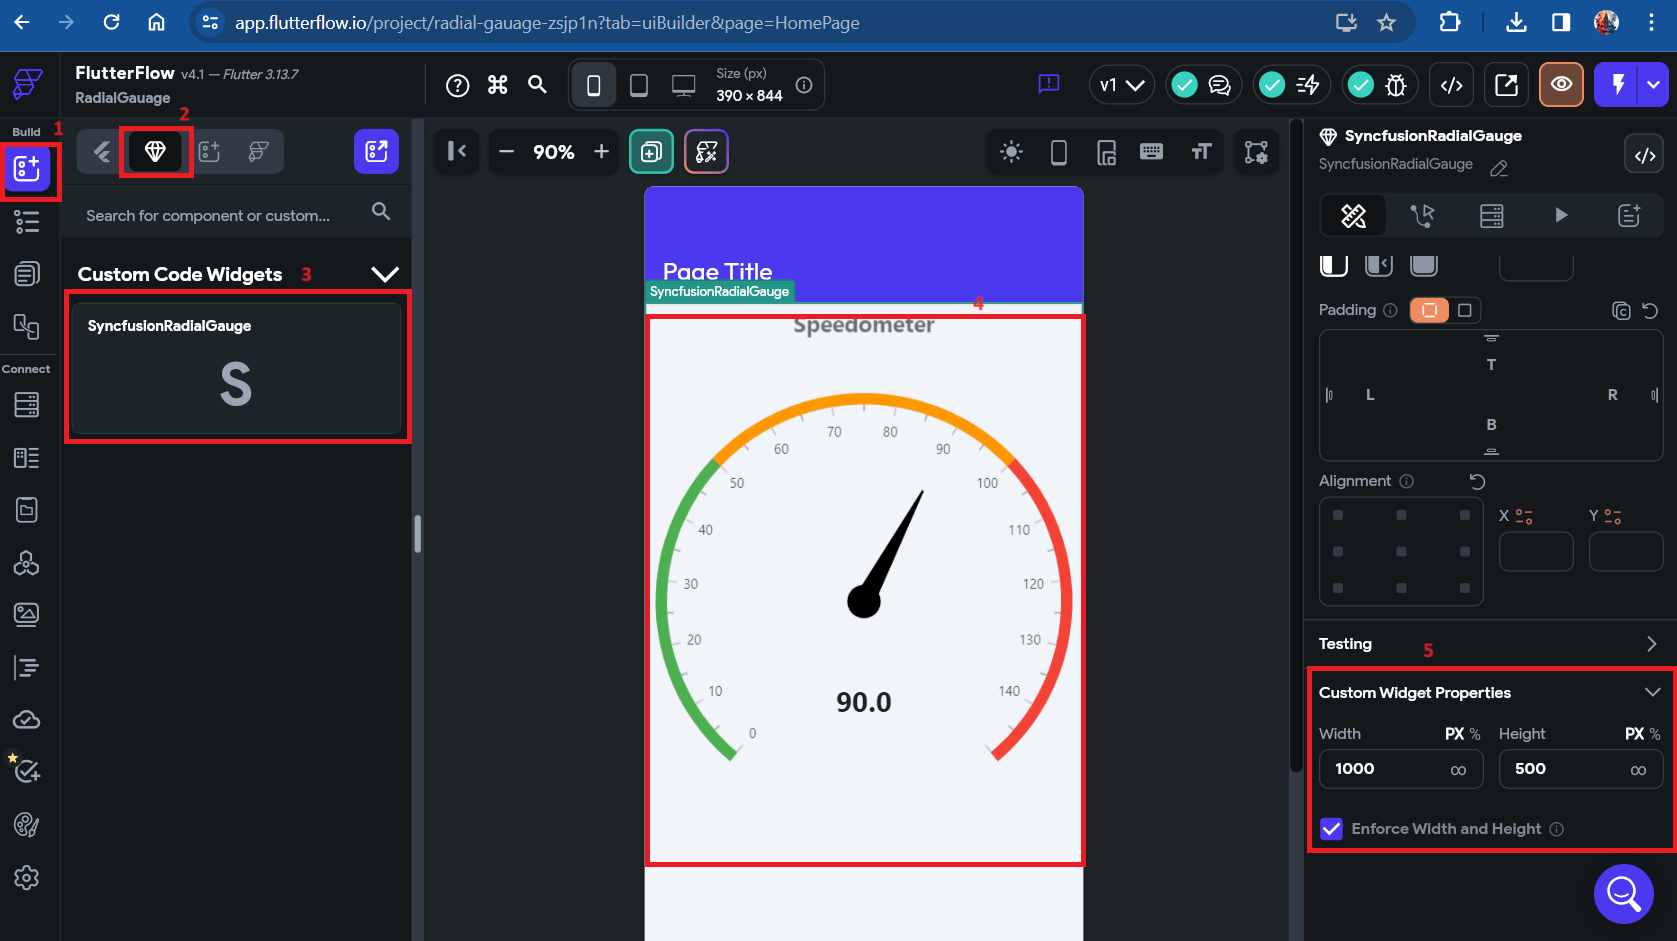Collapse the Custom Code Widgets section

point(385,274)
